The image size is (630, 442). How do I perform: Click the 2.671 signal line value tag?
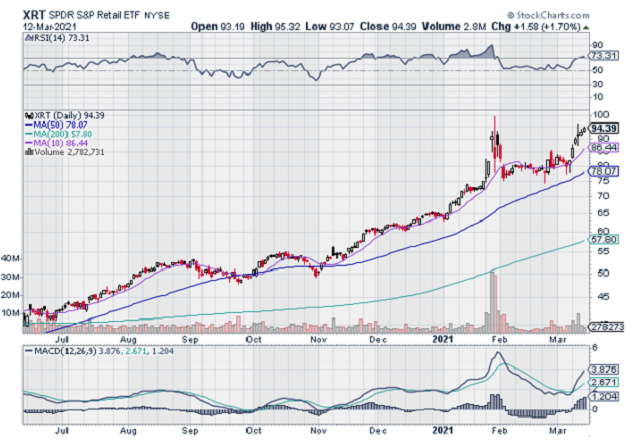(x=603, y=382)
